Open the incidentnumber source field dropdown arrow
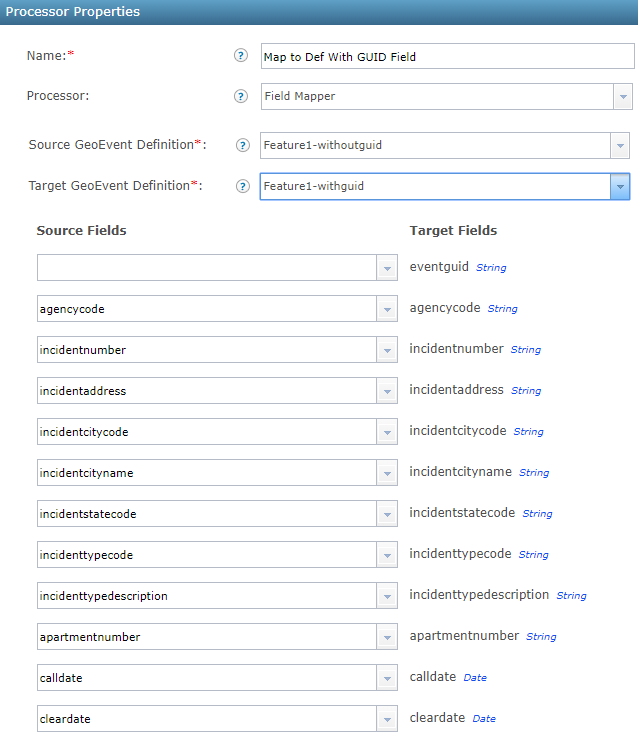Screen dimensions: 638x748 click(387, 350)
